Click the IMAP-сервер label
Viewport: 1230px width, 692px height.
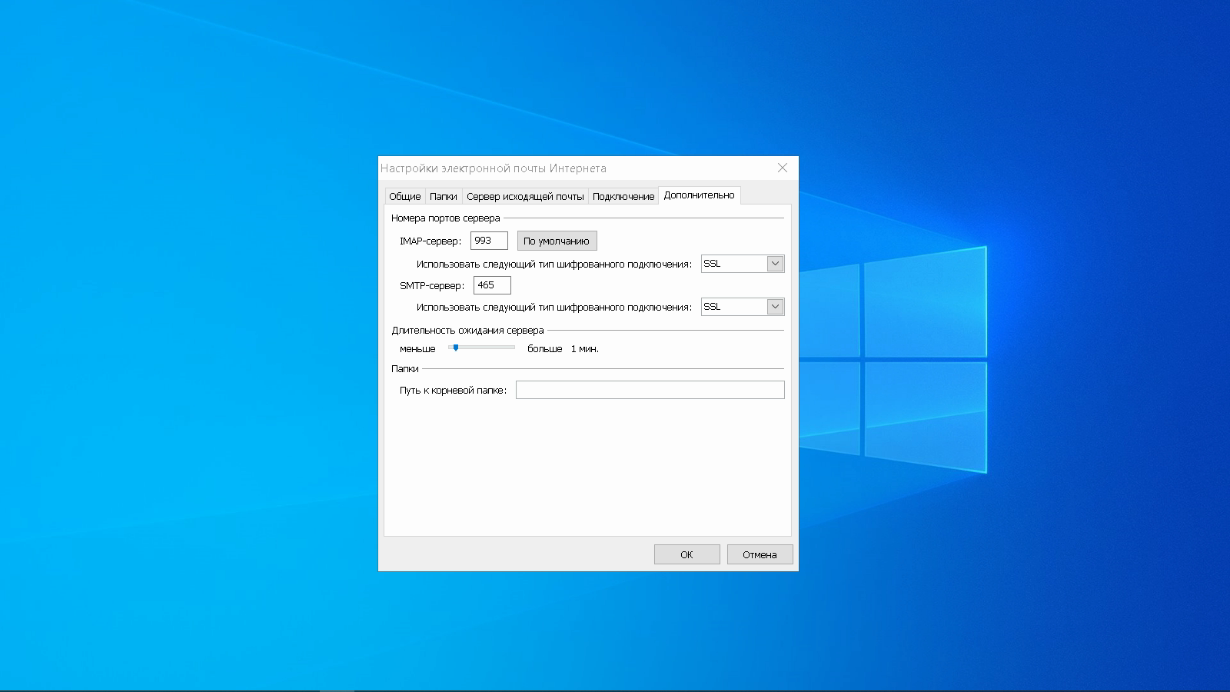(430, 241)
